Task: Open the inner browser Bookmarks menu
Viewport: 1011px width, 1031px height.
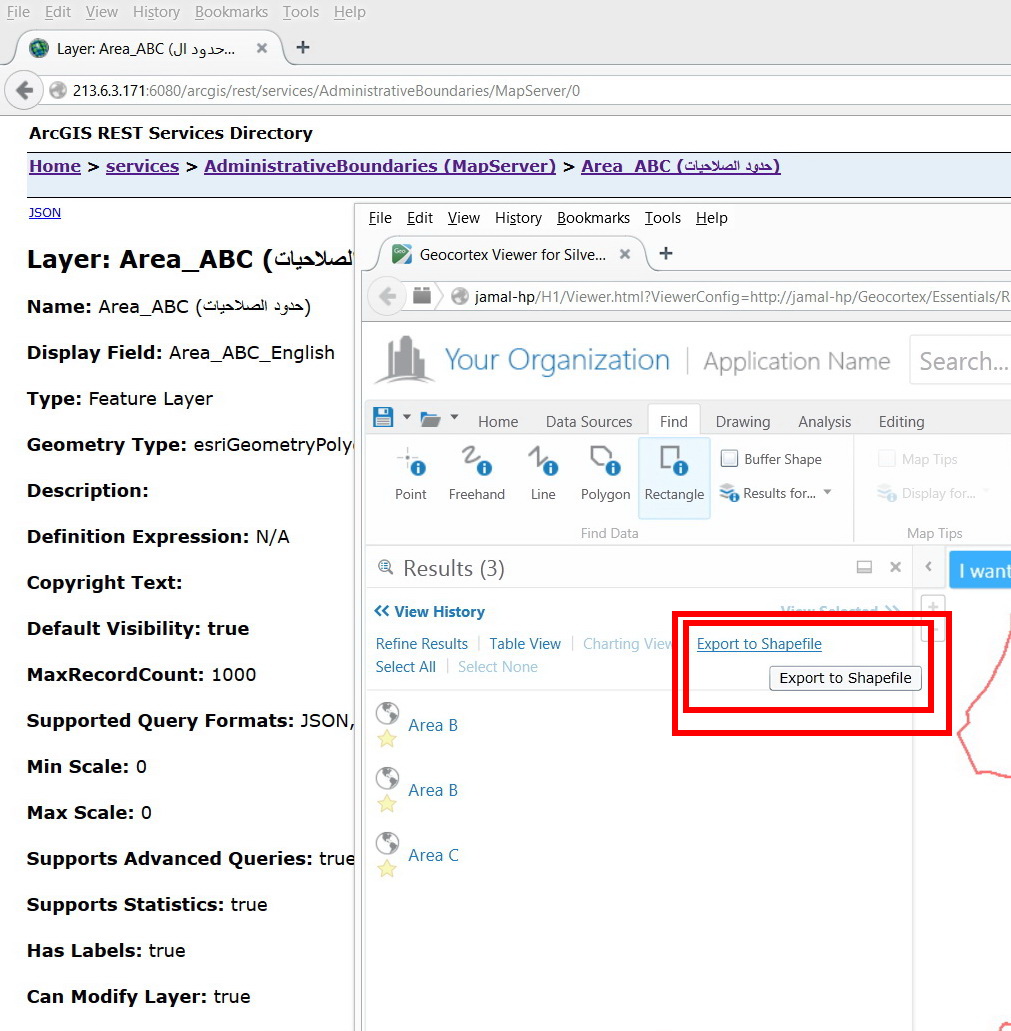Action: (x=593, y=218)
